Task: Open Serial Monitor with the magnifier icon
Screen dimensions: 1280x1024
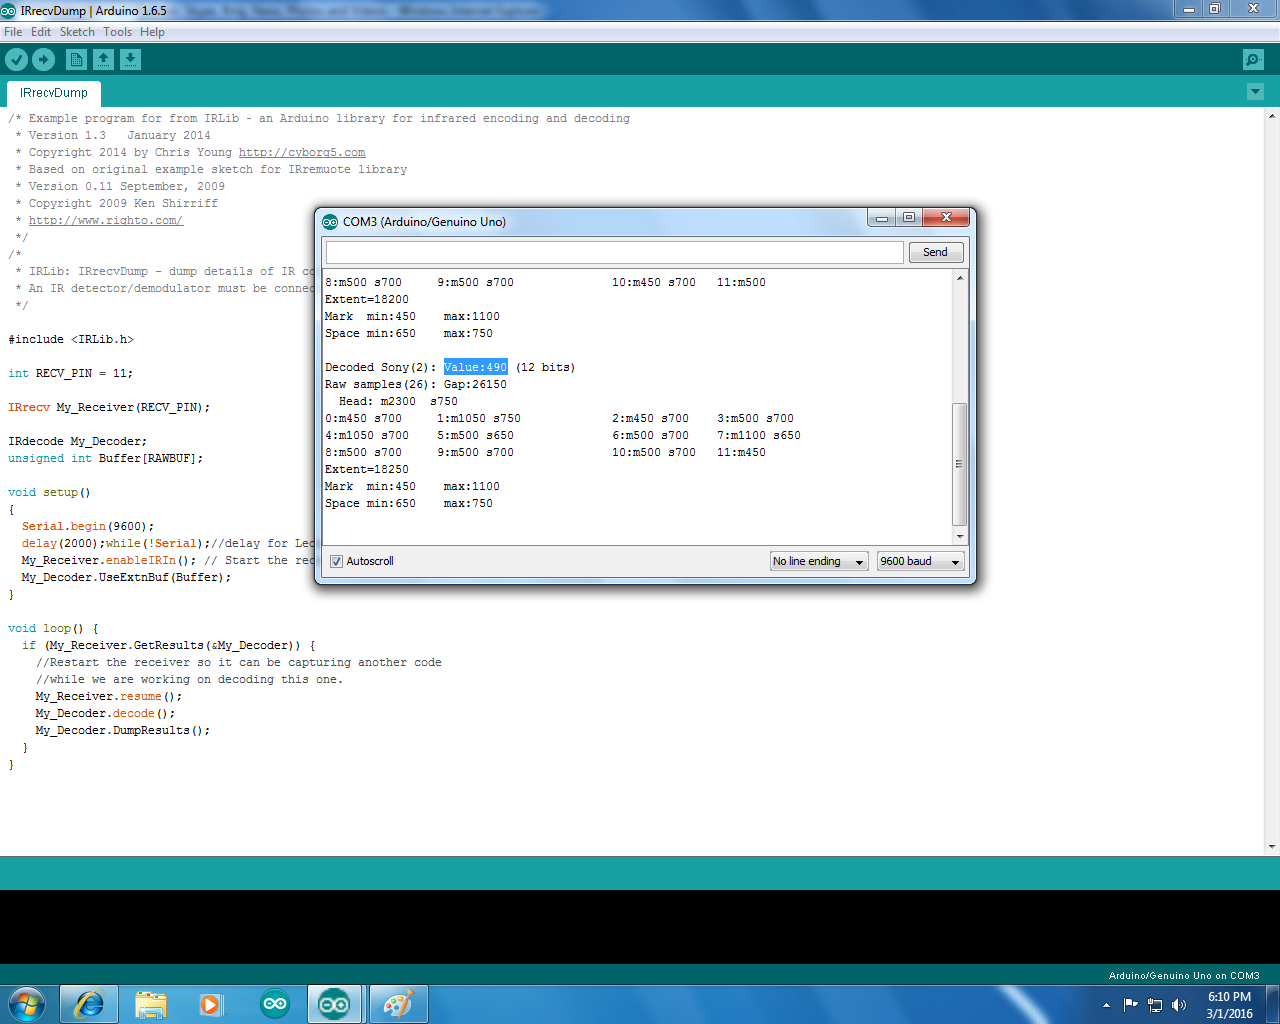Action: 1253,60
